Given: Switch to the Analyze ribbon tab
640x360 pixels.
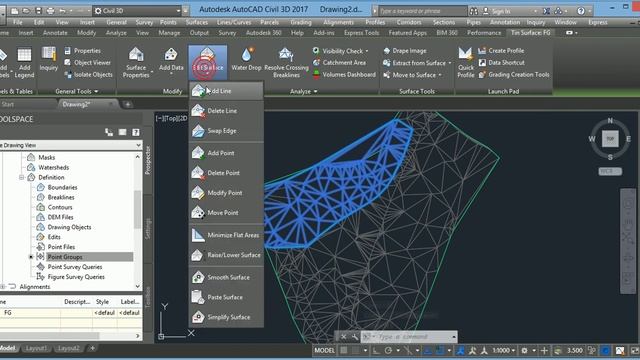Looking at the screenshot, I should (x=116, y=33).
